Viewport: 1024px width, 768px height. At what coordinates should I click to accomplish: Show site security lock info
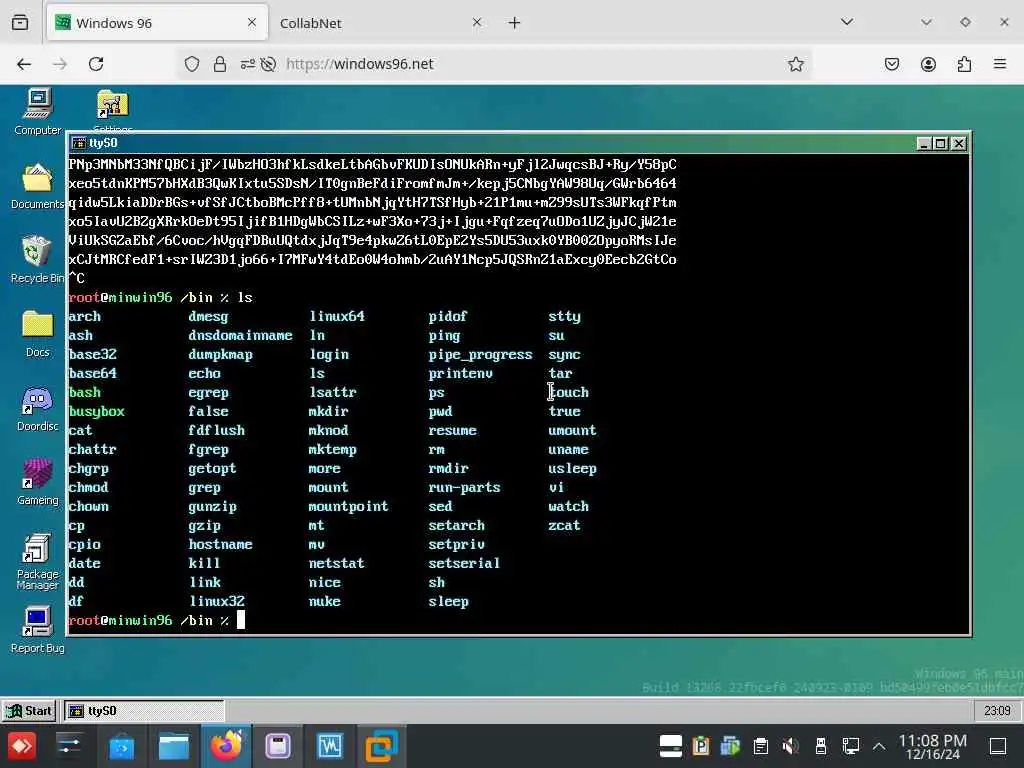coord(220,64)
